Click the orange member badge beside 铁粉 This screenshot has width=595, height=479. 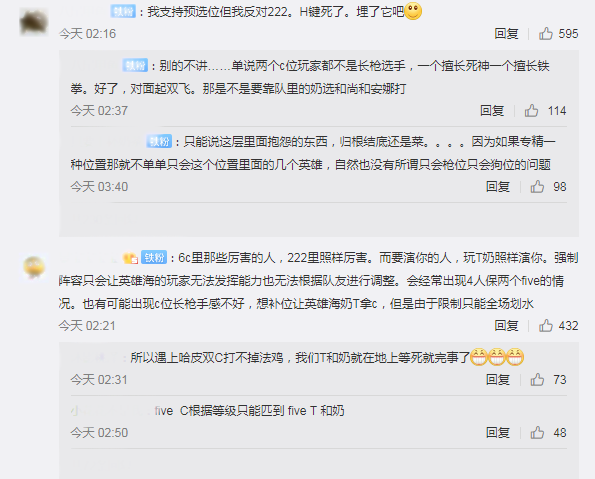click(131, 258)
